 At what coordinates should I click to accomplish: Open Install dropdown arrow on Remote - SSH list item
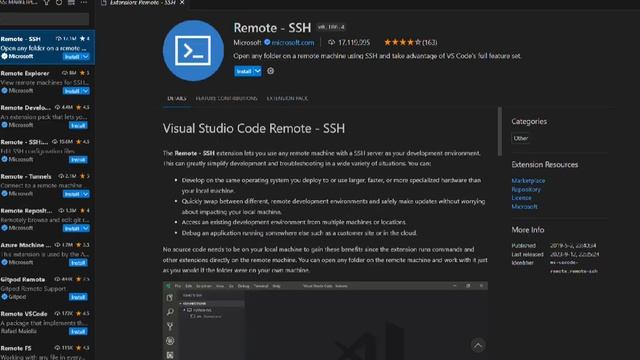[x=85, y=57]
